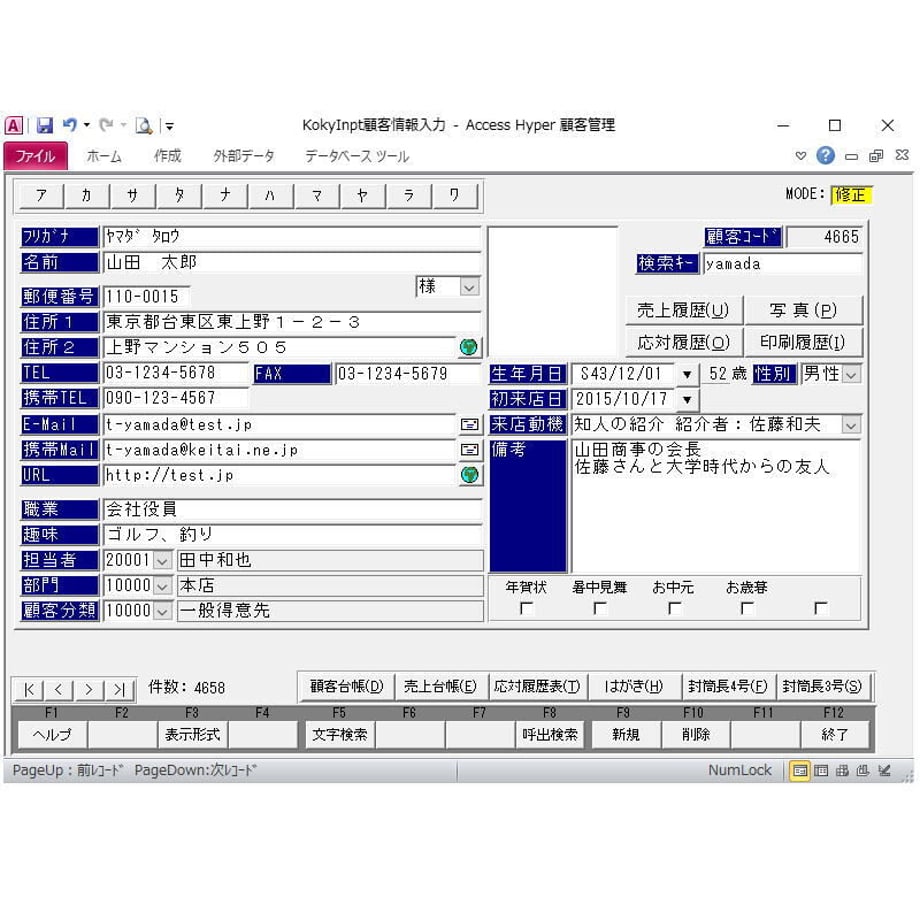Click the 顧客台帳(D) report button
Image resolution: width=920 pixels, height=920 pixels.
click(x=346, y=686)
